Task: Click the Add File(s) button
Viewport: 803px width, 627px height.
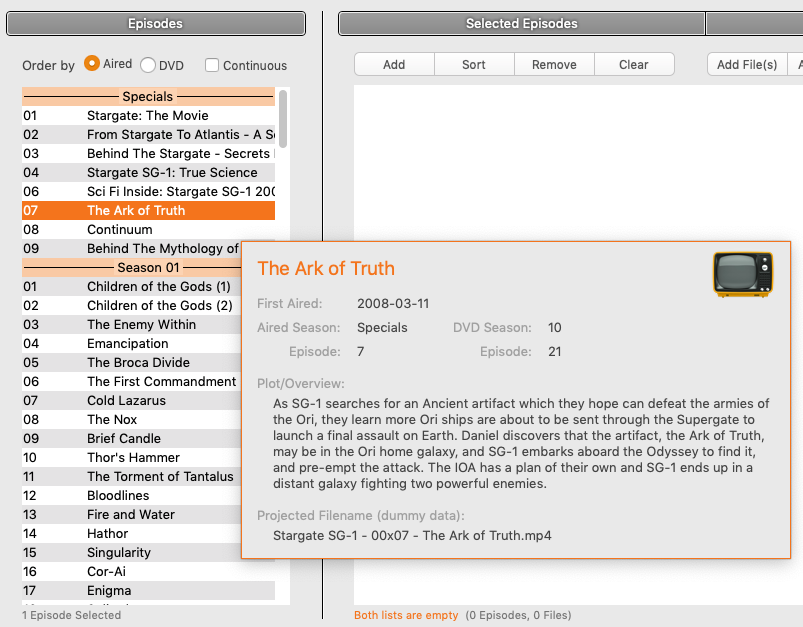Action: pos(747,65)
